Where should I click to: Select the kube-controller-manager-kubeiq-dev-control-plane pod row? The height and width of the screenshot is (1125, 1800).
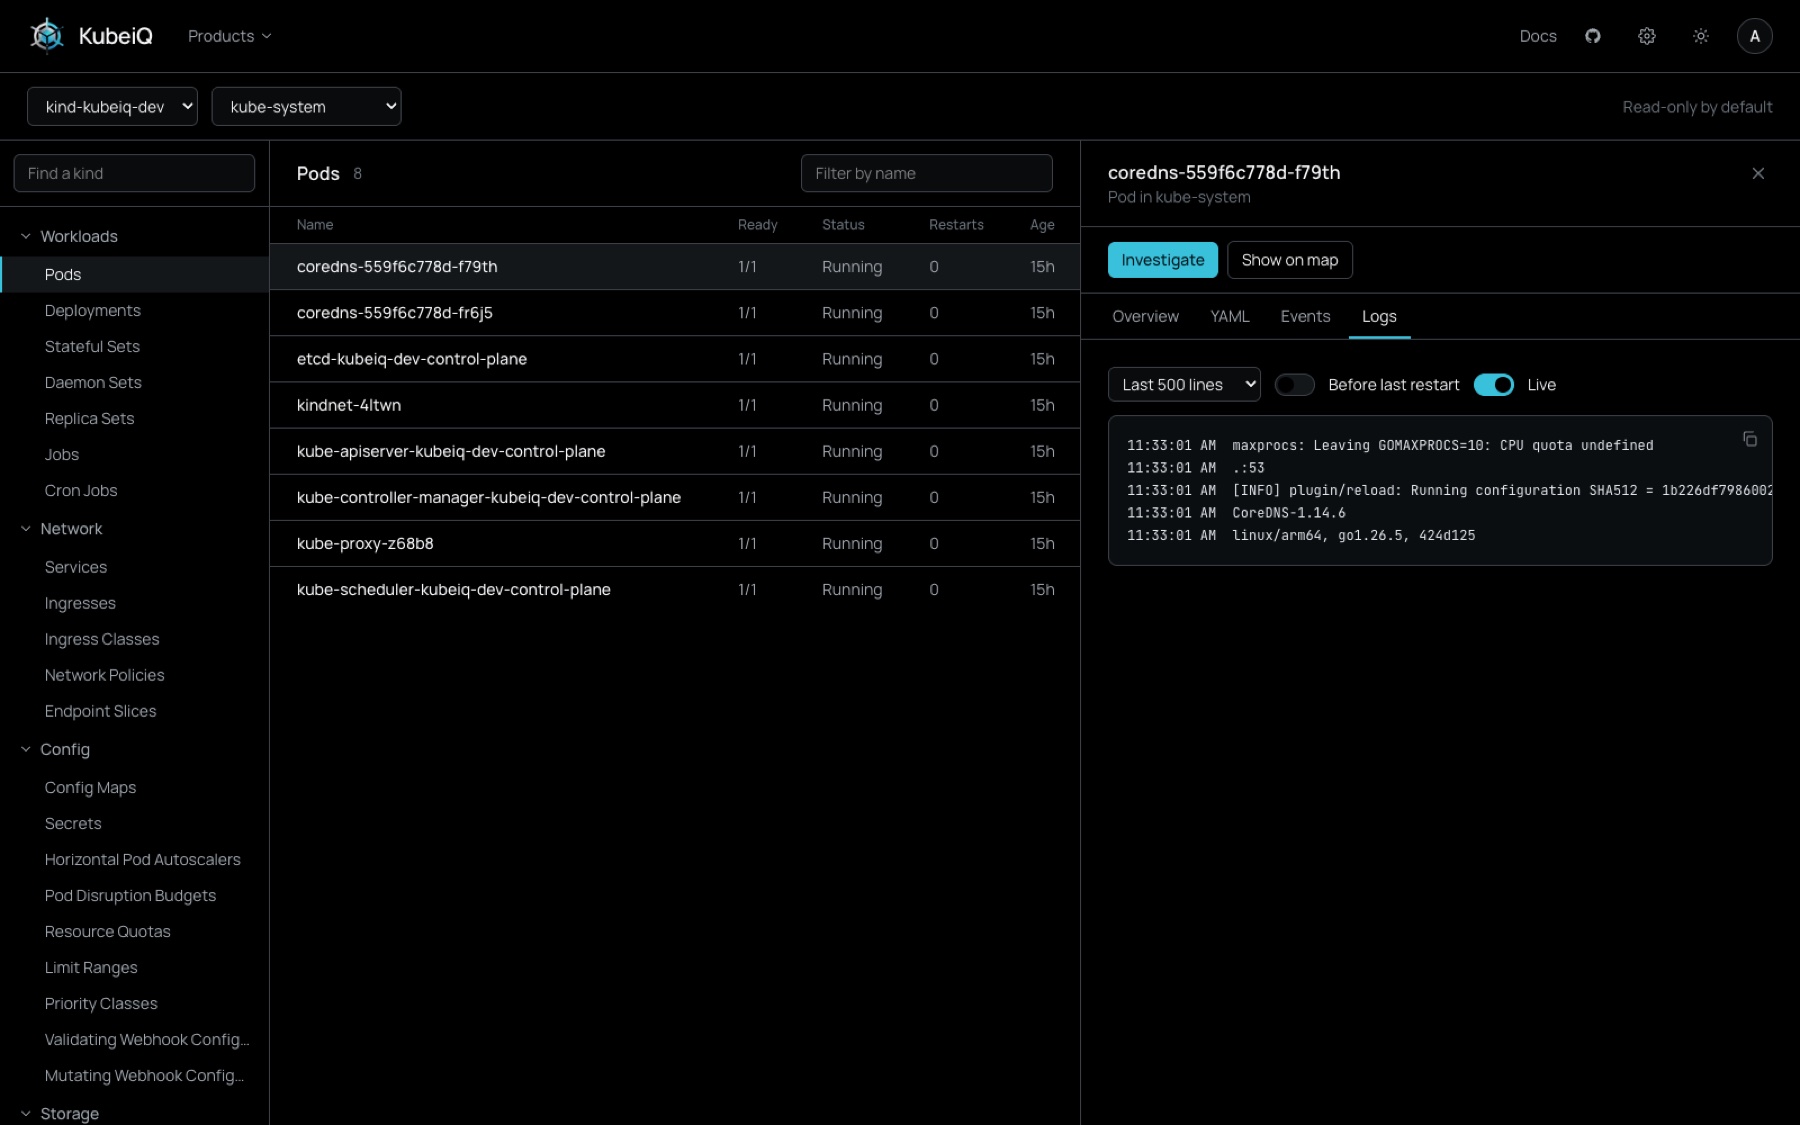[675, 497]
